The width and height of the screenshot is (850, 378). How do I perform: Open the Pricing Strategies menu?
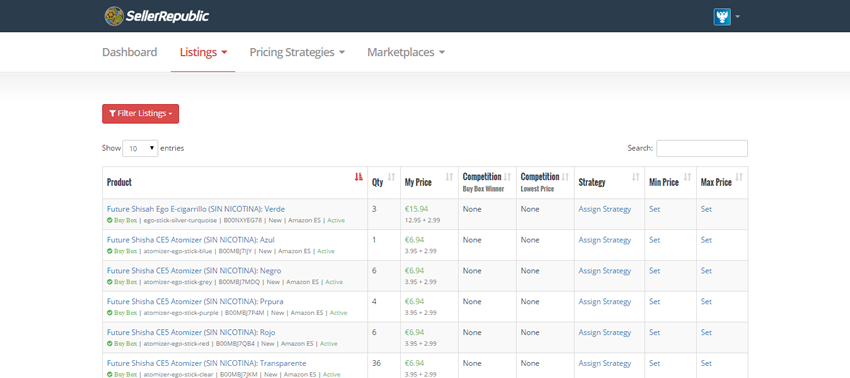point(297,52)
